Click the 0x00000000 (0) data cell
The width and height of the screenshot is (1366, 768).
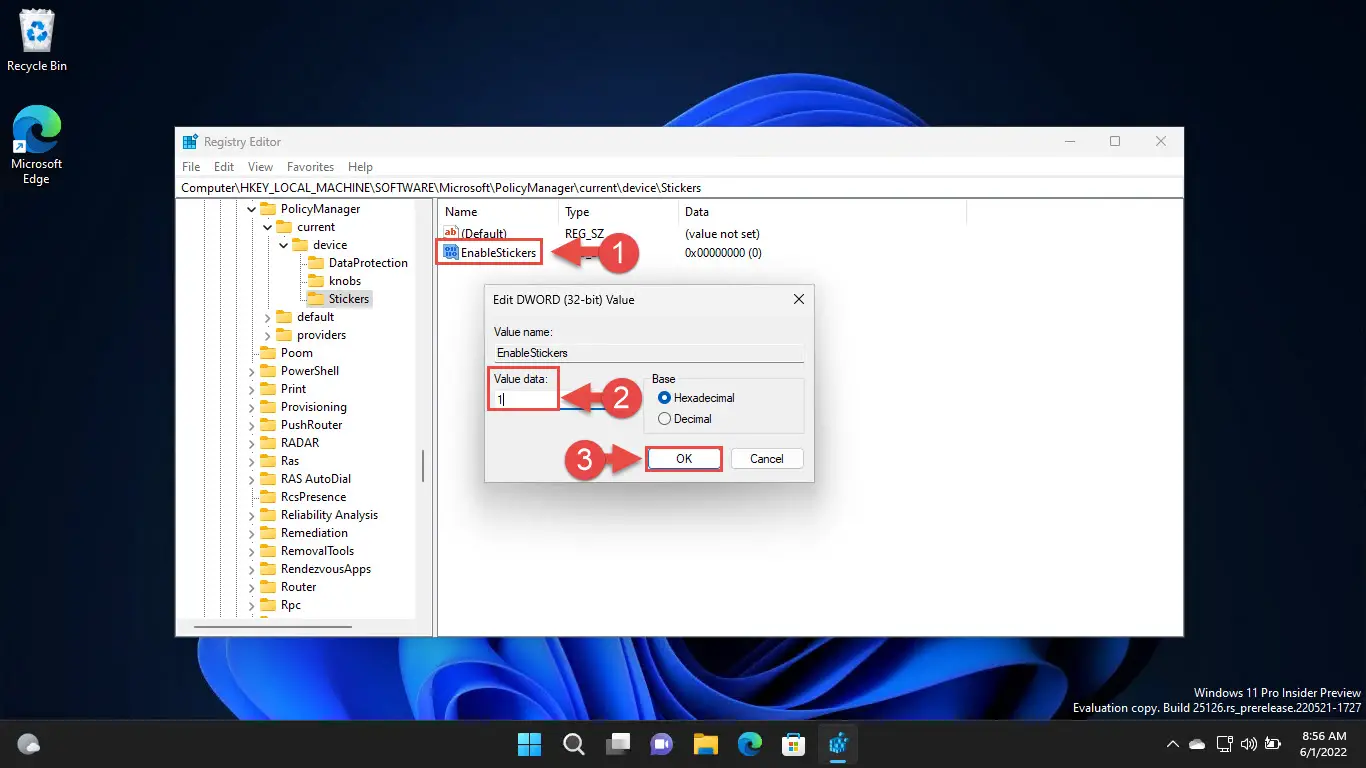pyautogui.click(x=723, y=253)
